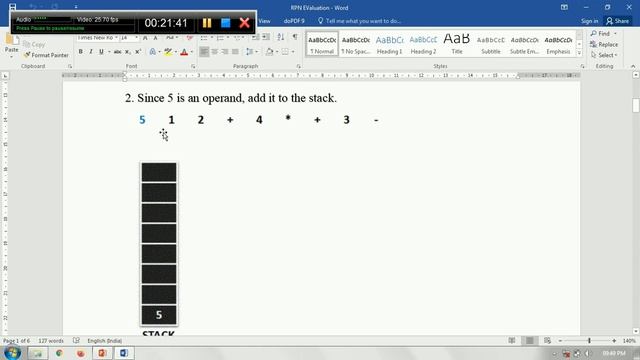
Task: Expand the Styles gallery
Action: point(579,53)
